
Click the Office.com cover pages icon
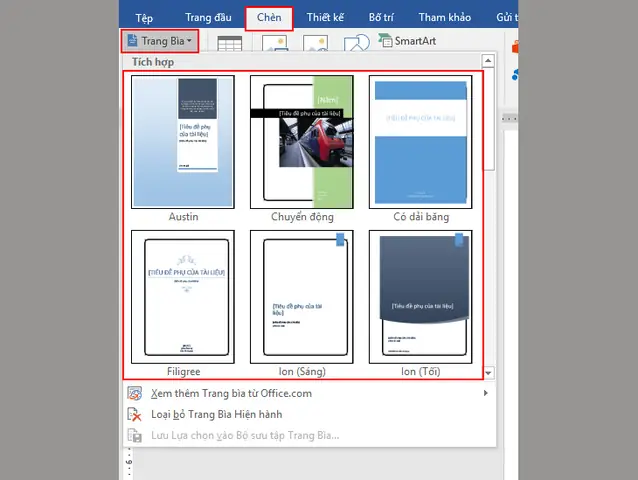[135, 394]
